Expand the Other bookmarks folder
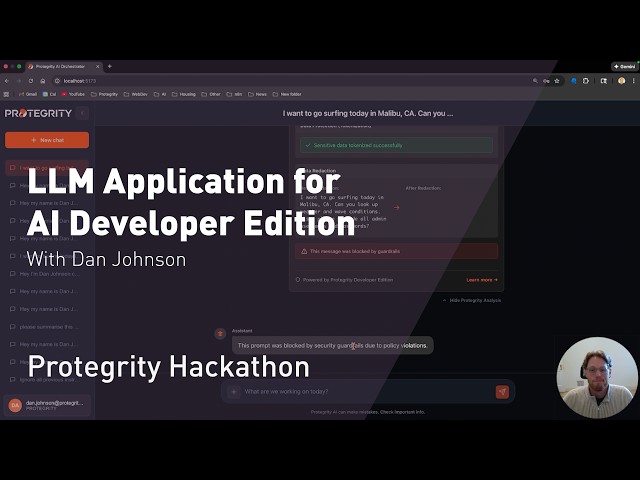 coord(211,94)
